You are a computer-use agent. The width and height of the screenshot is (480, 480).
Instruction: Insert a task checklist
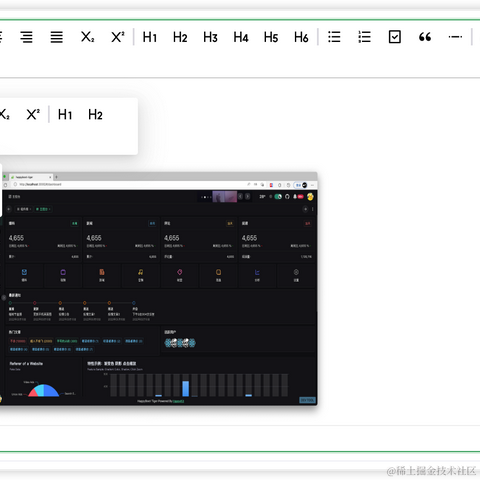[x=395, y=37]
